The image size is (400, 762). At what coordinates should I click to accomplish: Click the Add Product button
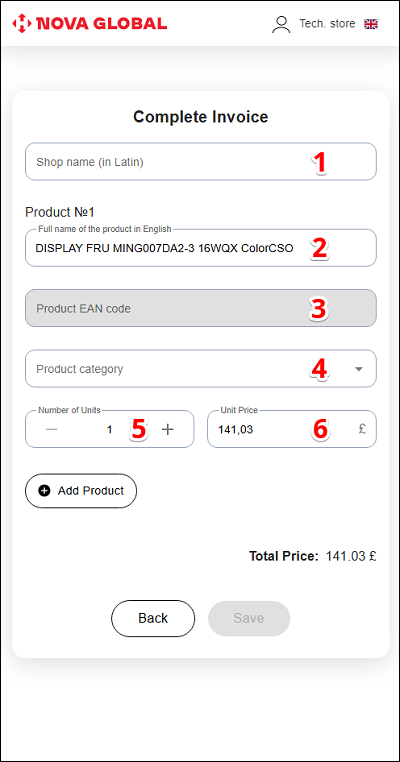pyautogui.click(x=81, y=491)
